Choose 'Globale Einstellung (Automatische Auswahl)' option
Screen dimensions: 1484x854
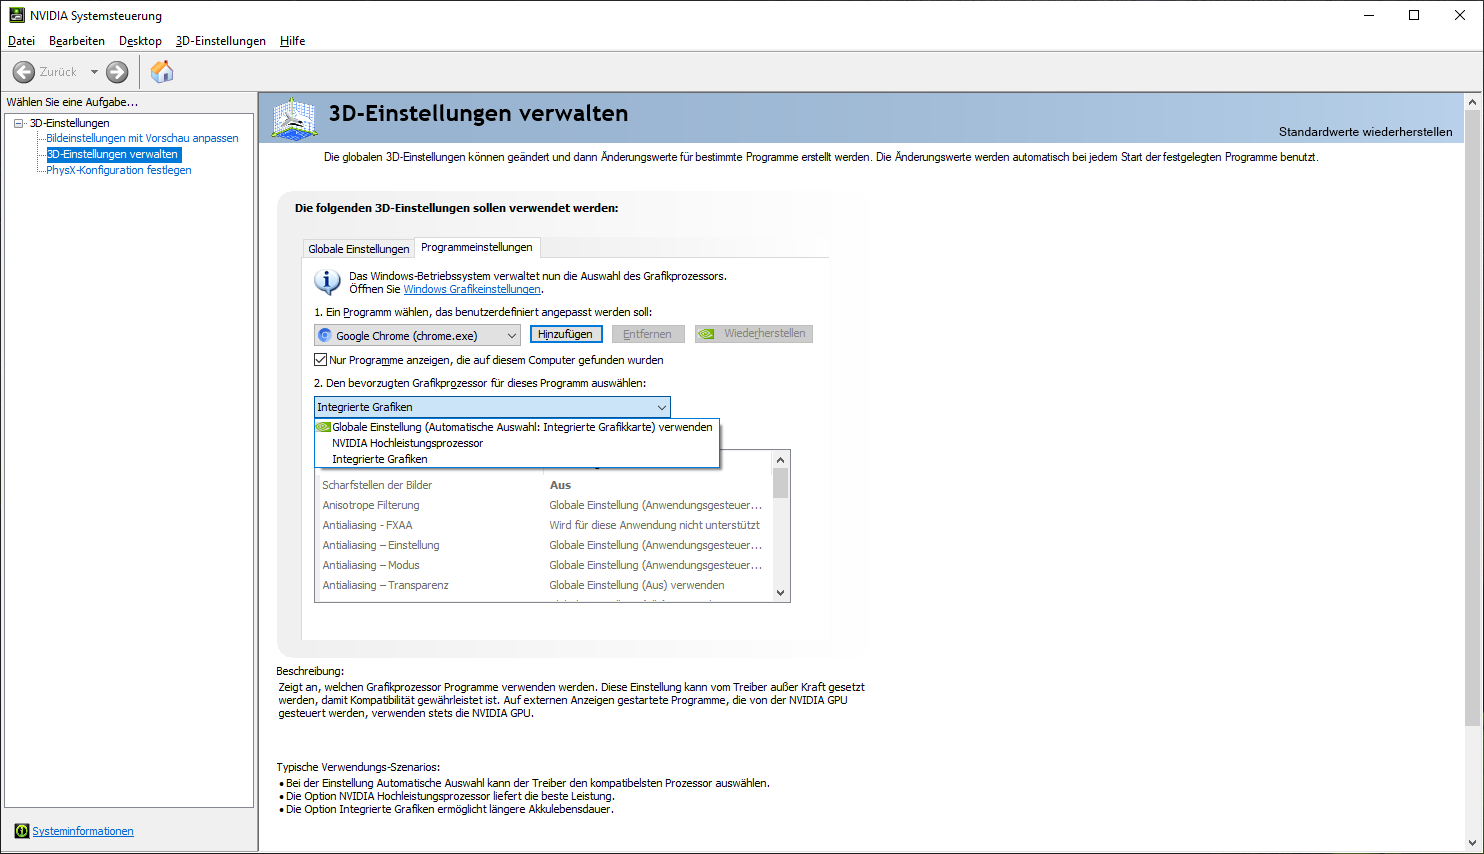tap(516, 427)
